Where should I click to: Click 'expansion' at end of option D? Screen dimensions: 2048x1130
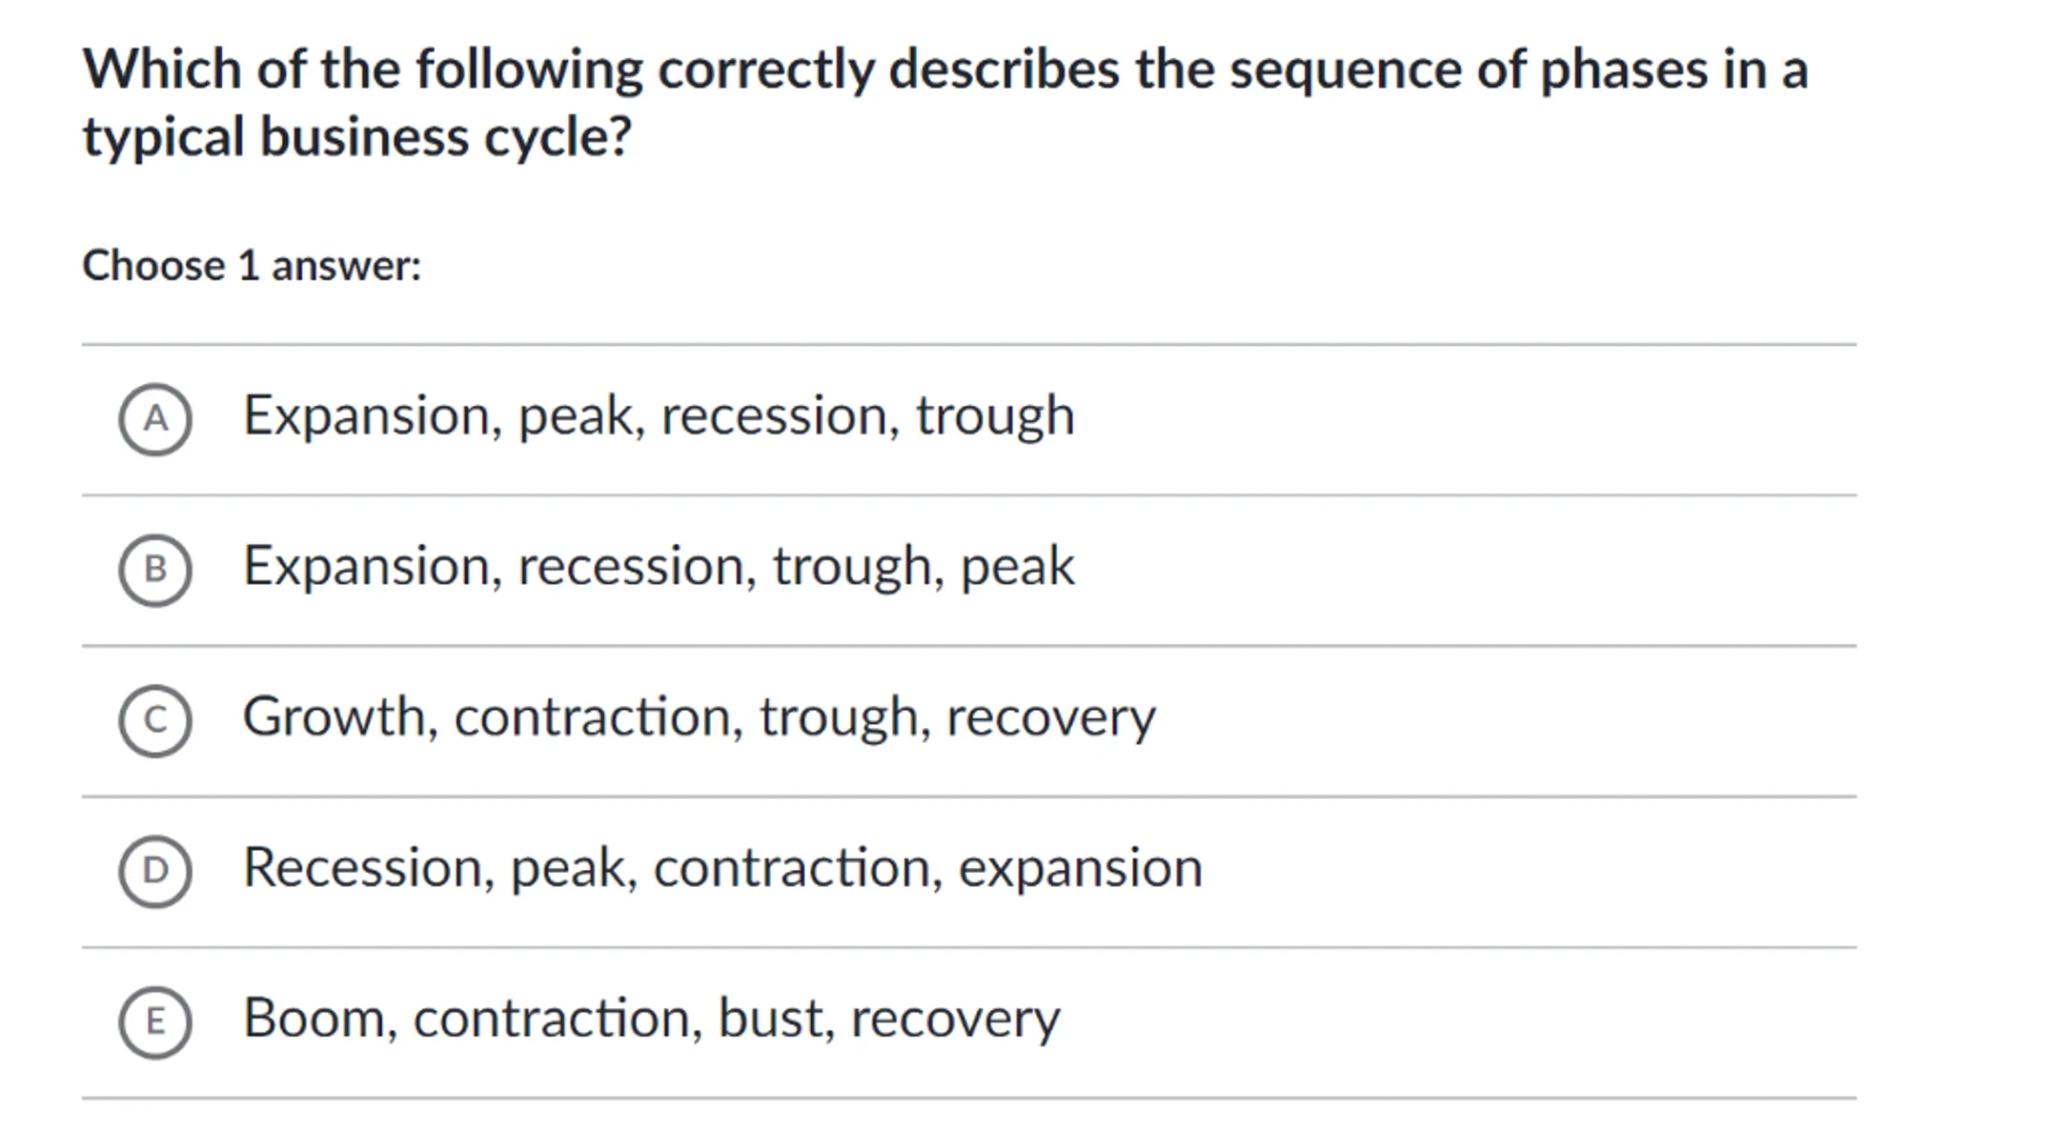pyautogui.click(x=1080, y=868)
